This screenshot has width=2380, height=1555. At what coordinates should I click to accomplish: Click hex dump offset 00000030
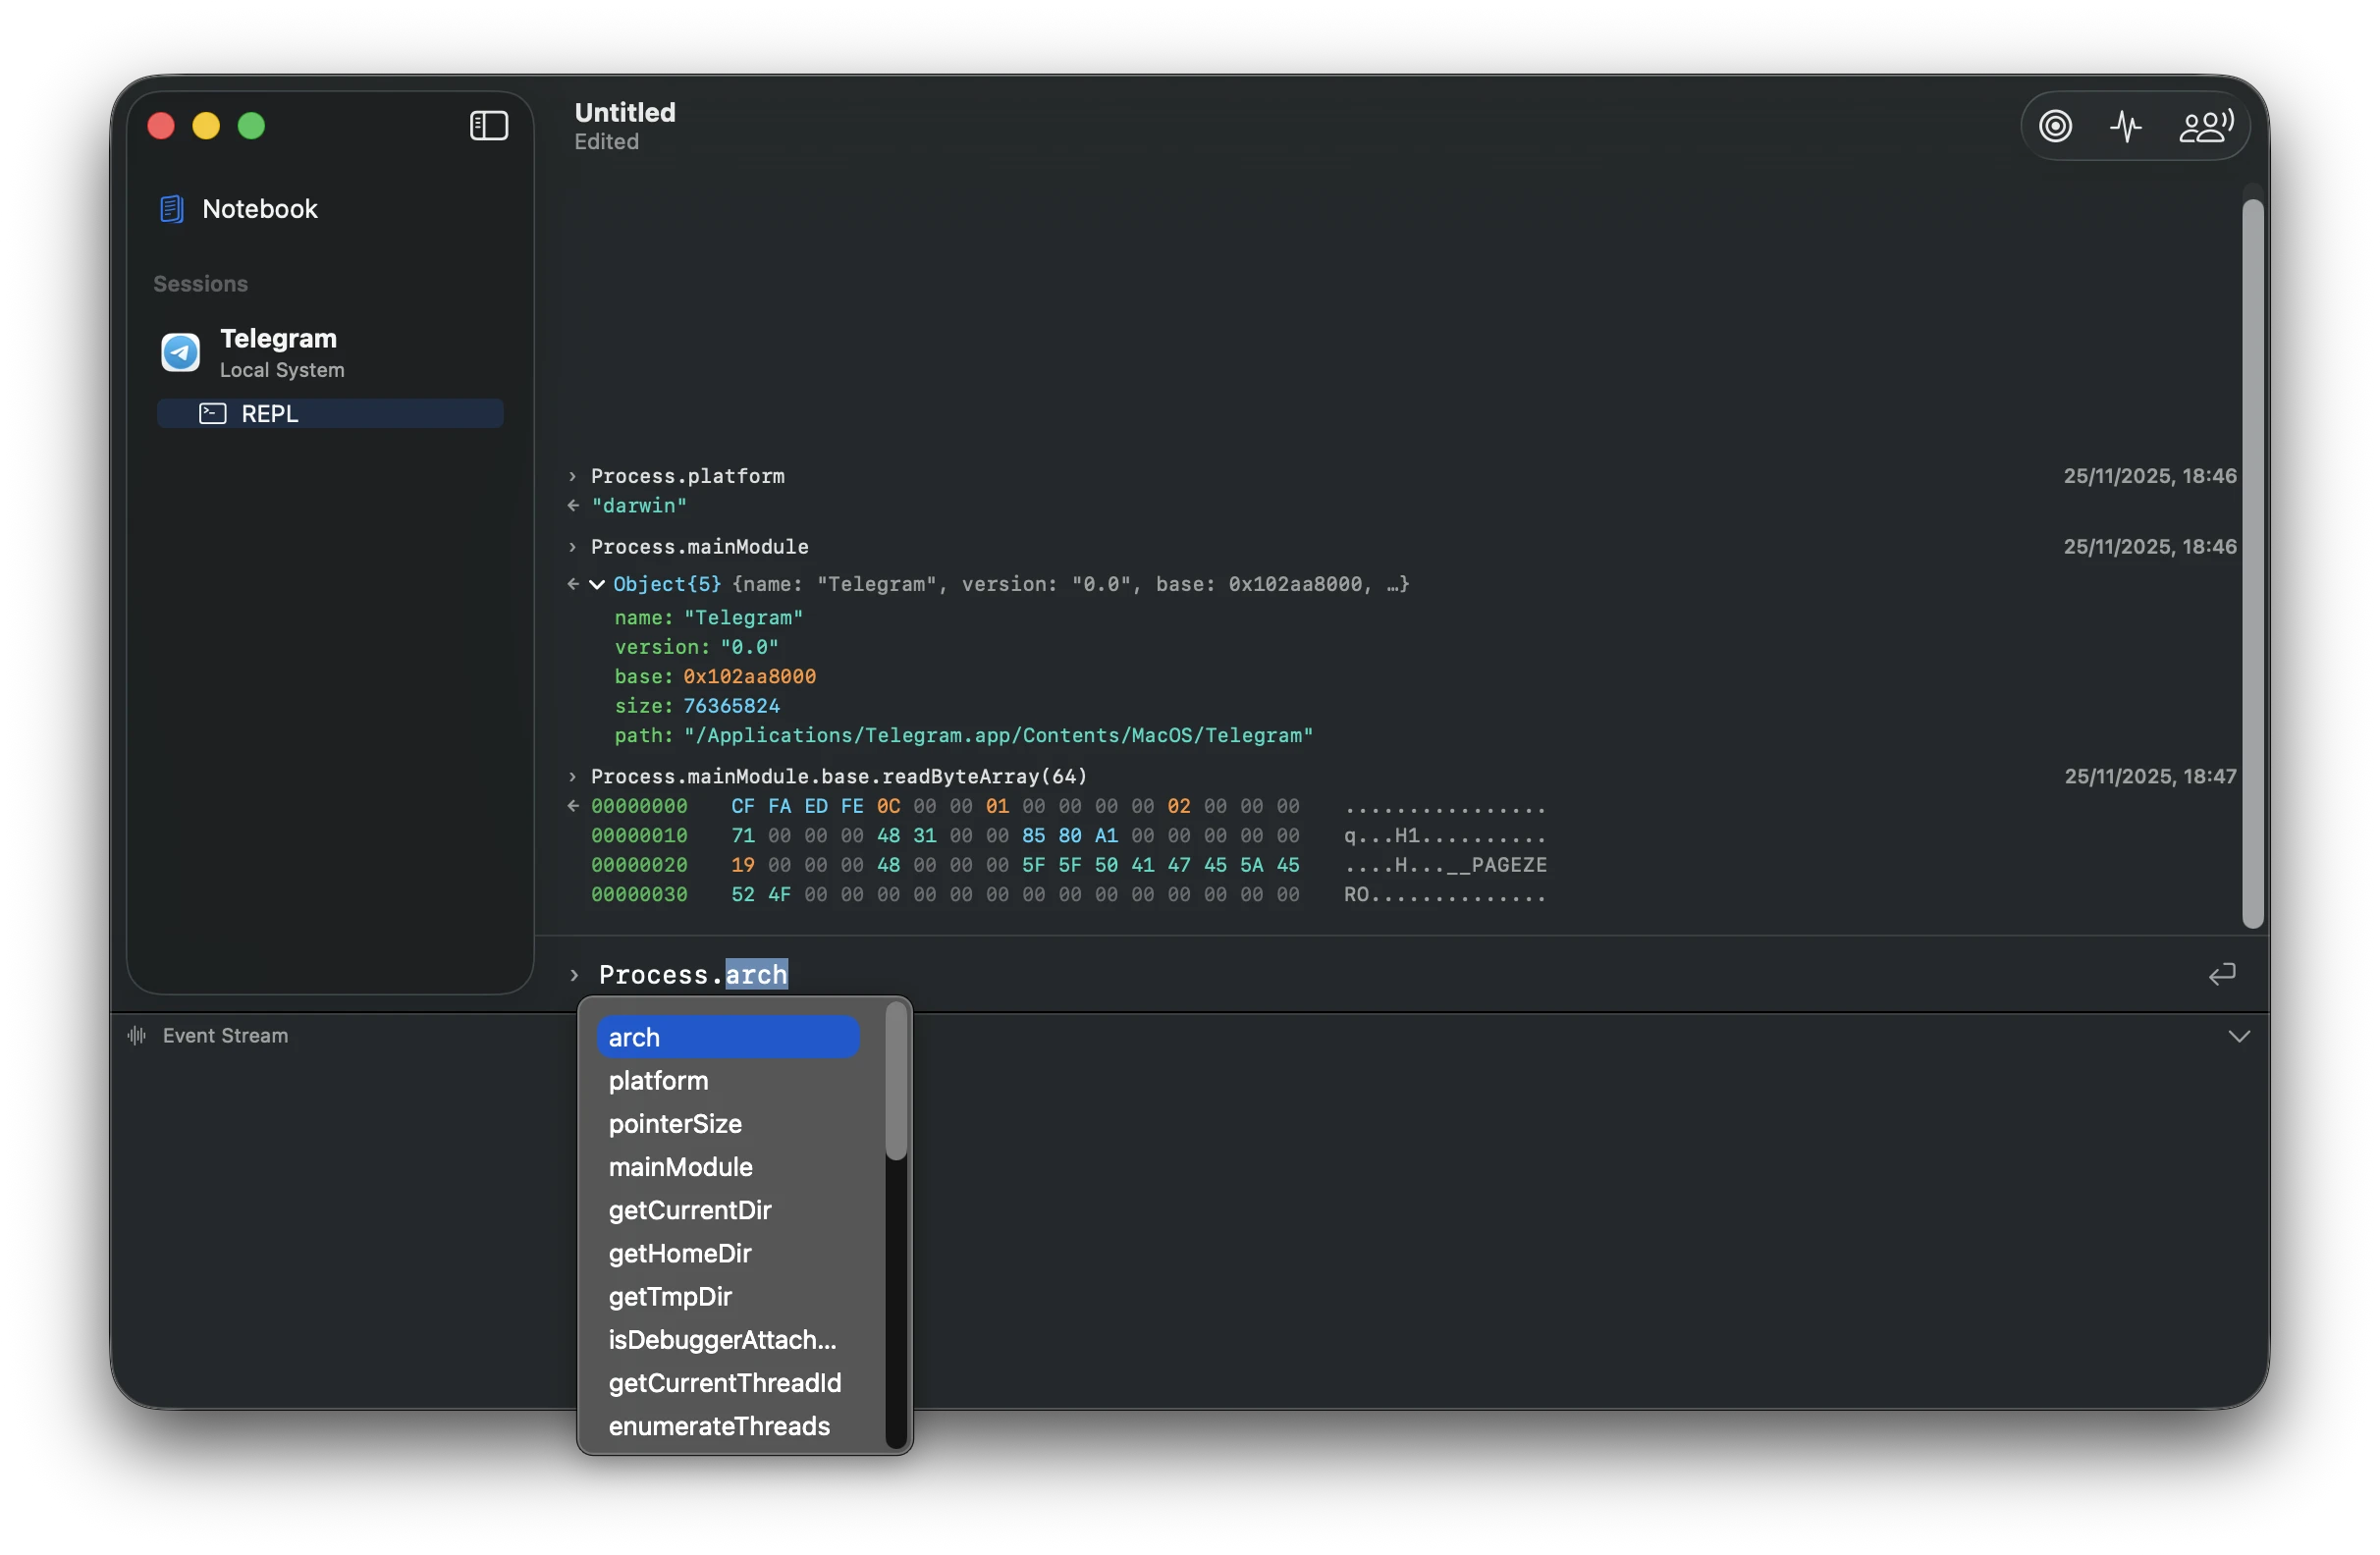(639, 895)
